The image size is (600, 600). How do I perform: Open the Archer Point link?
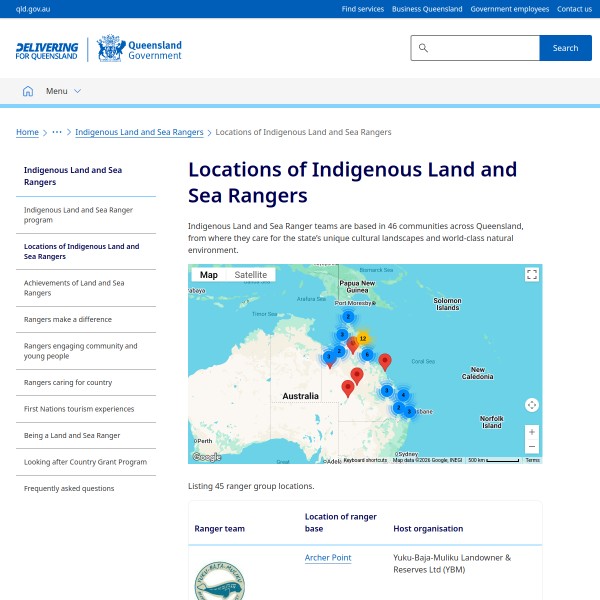click(328, 557)
